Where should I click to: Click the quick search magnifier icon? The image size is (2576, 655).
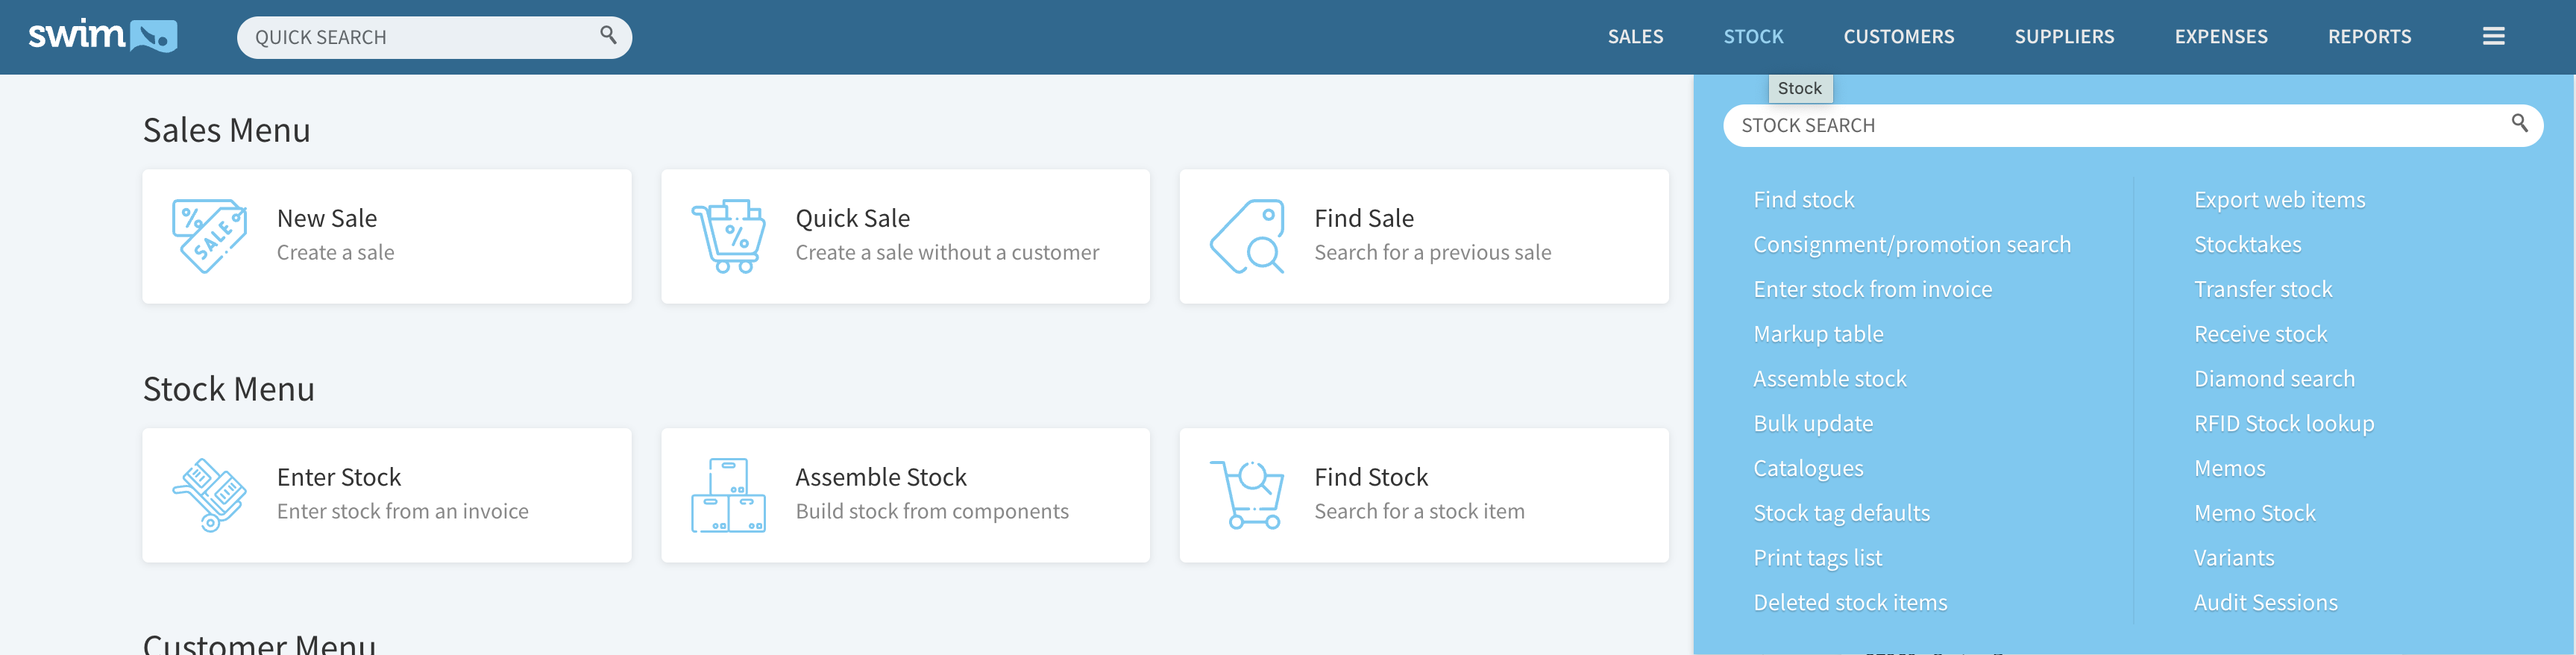(x=608, y=35)
